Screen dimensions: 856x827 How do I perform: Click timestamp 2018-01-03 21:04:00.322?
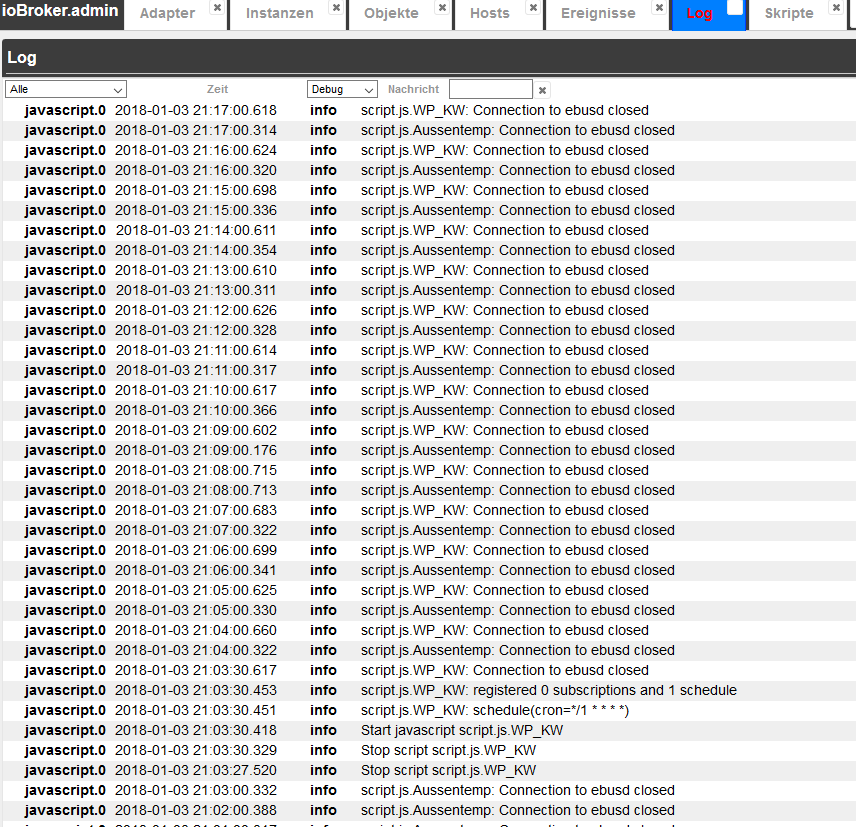pyautogui.click(x=195, y=650)
